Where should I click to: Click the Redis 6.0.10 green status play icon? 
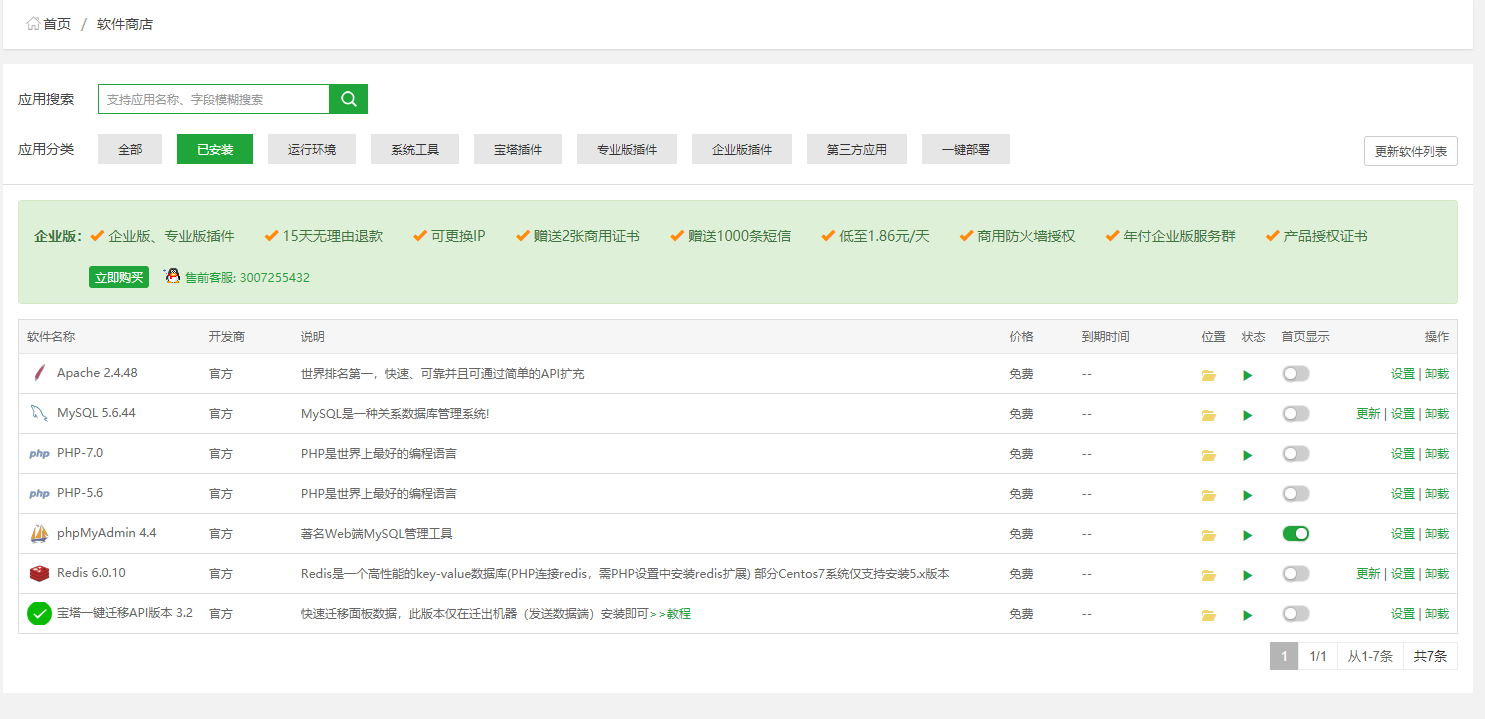pos(1248,575)
